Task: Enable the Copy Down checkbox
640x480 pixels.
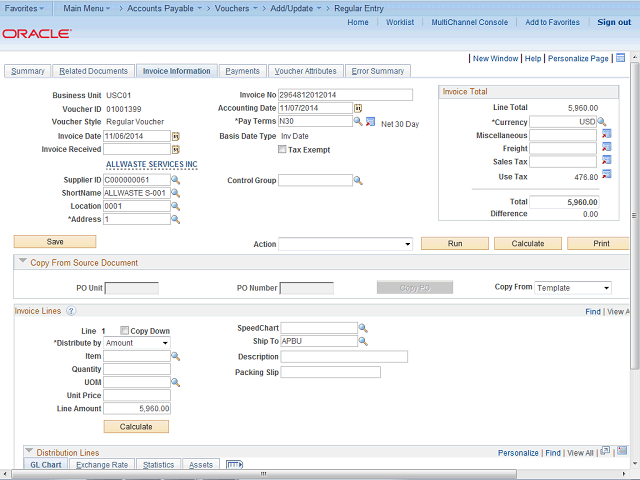Action: (124, 330)
